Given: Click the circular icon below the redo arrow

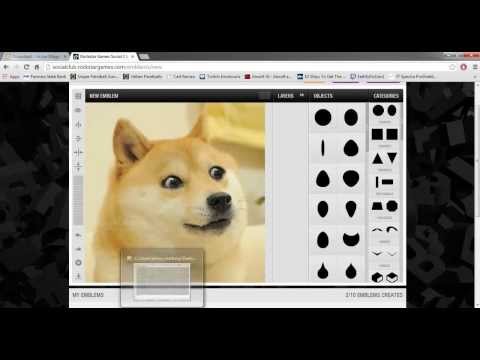Looking at the screenshot, I should (78, 263).
